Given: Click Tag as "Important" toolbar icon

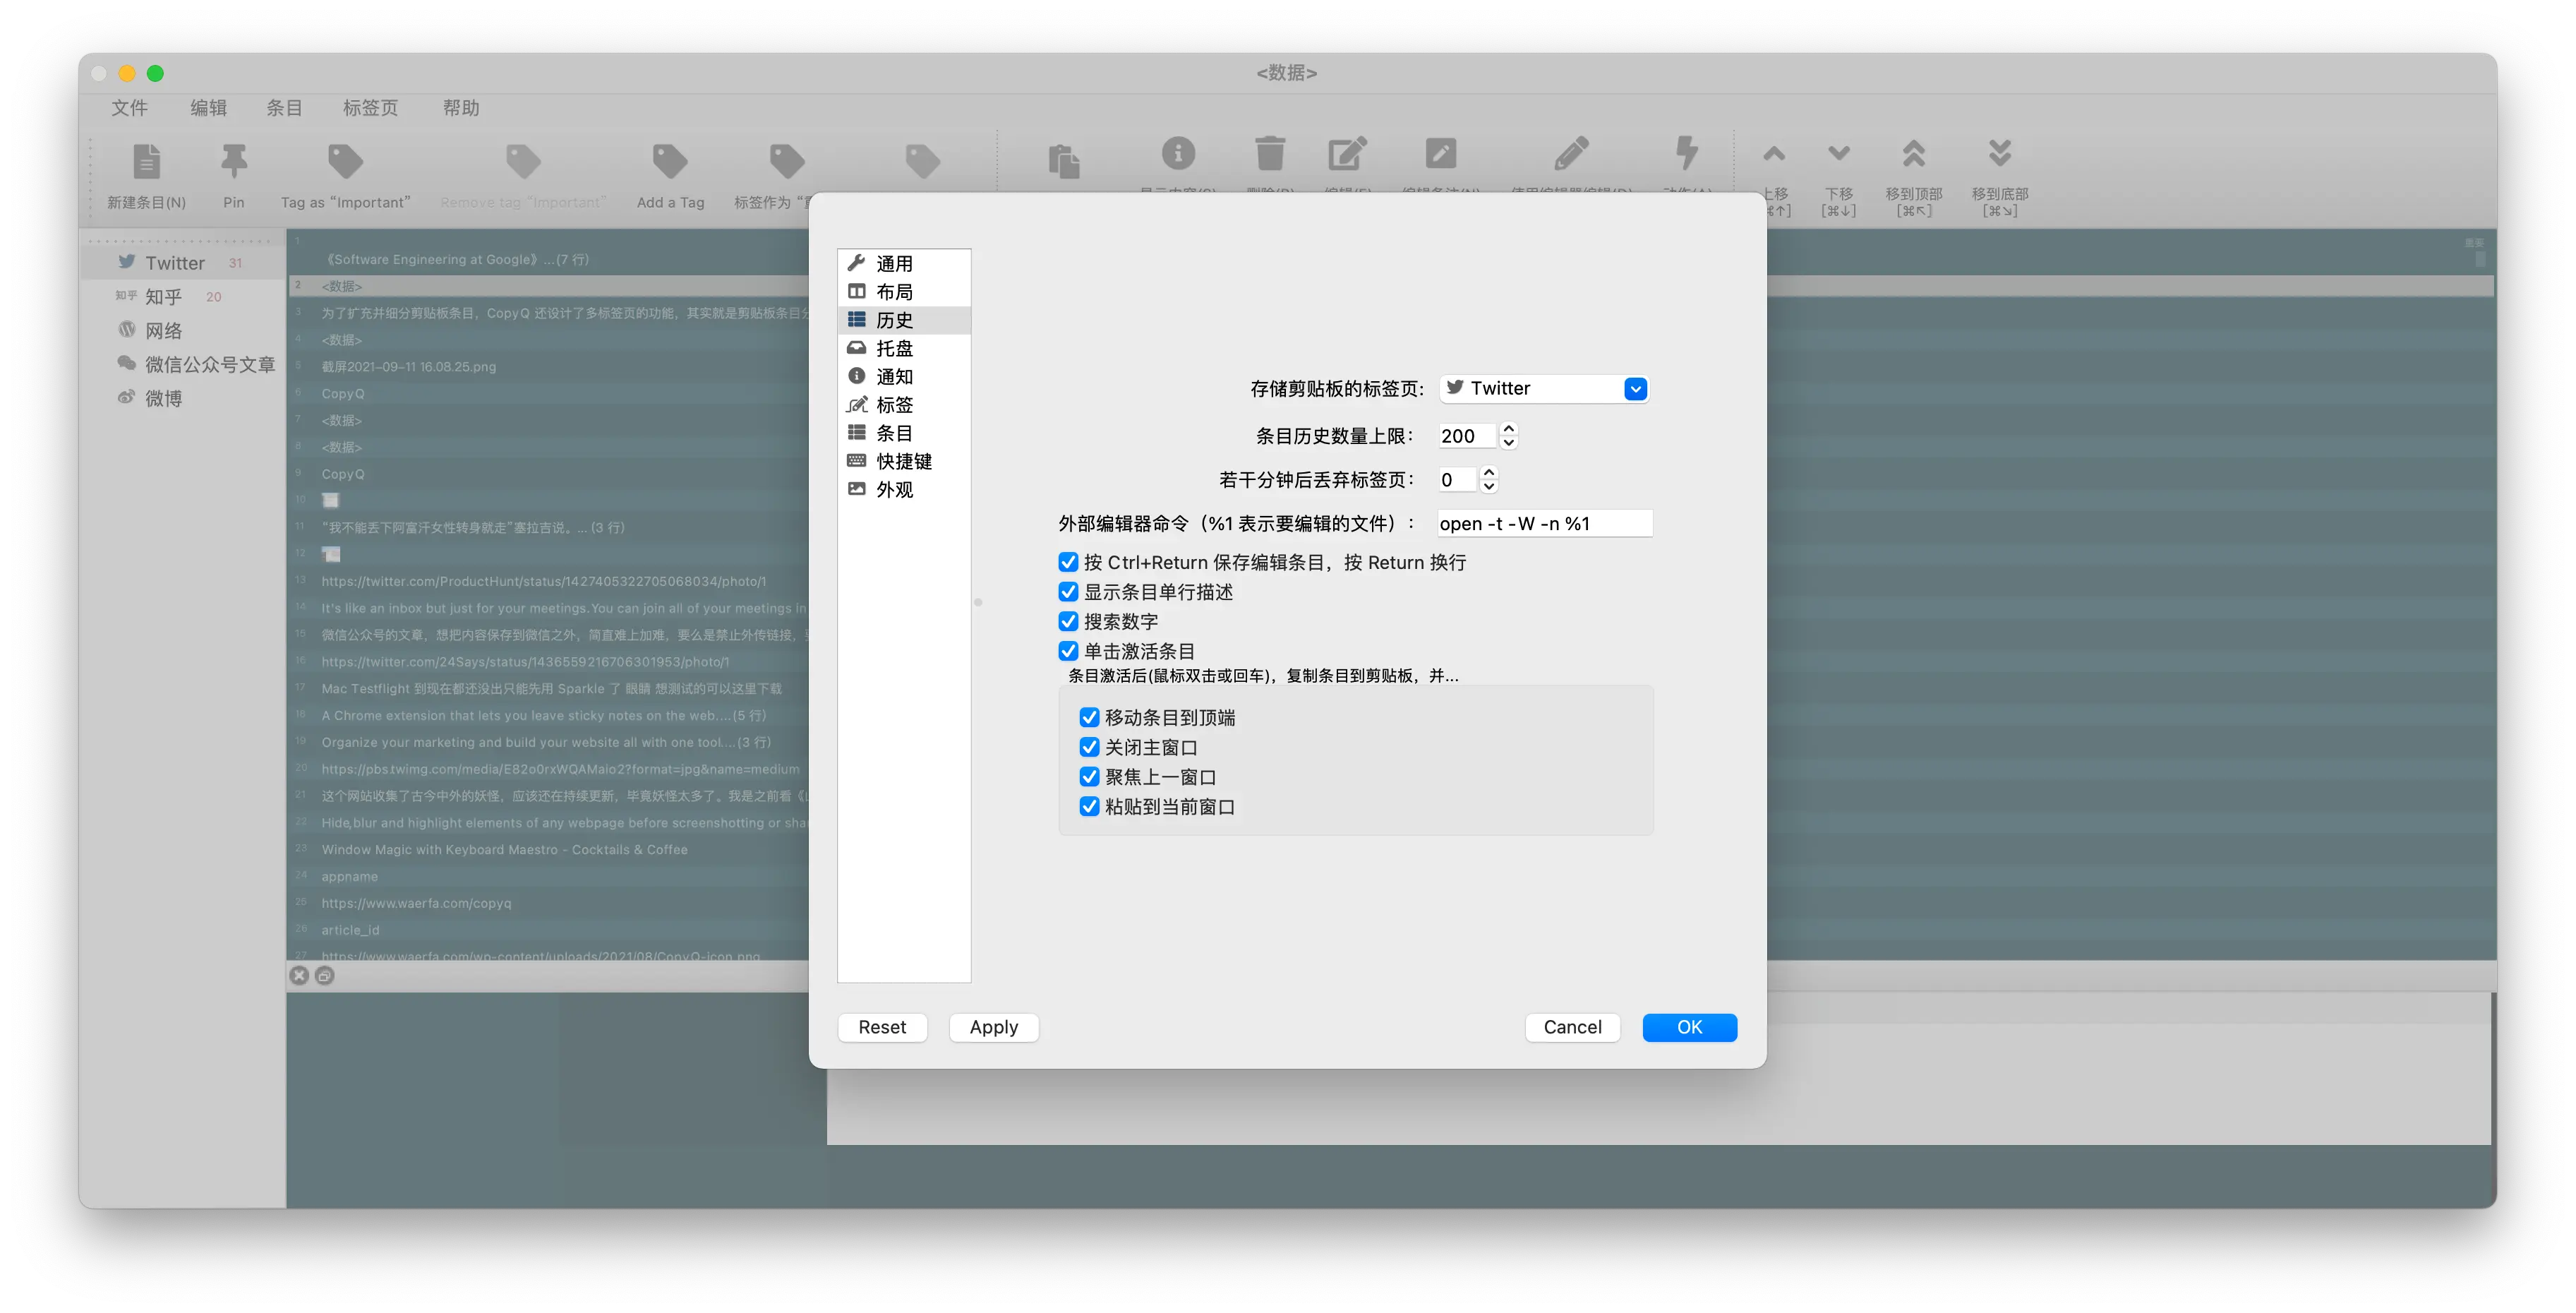Looking at the screenshot, I should click(345, 162).
